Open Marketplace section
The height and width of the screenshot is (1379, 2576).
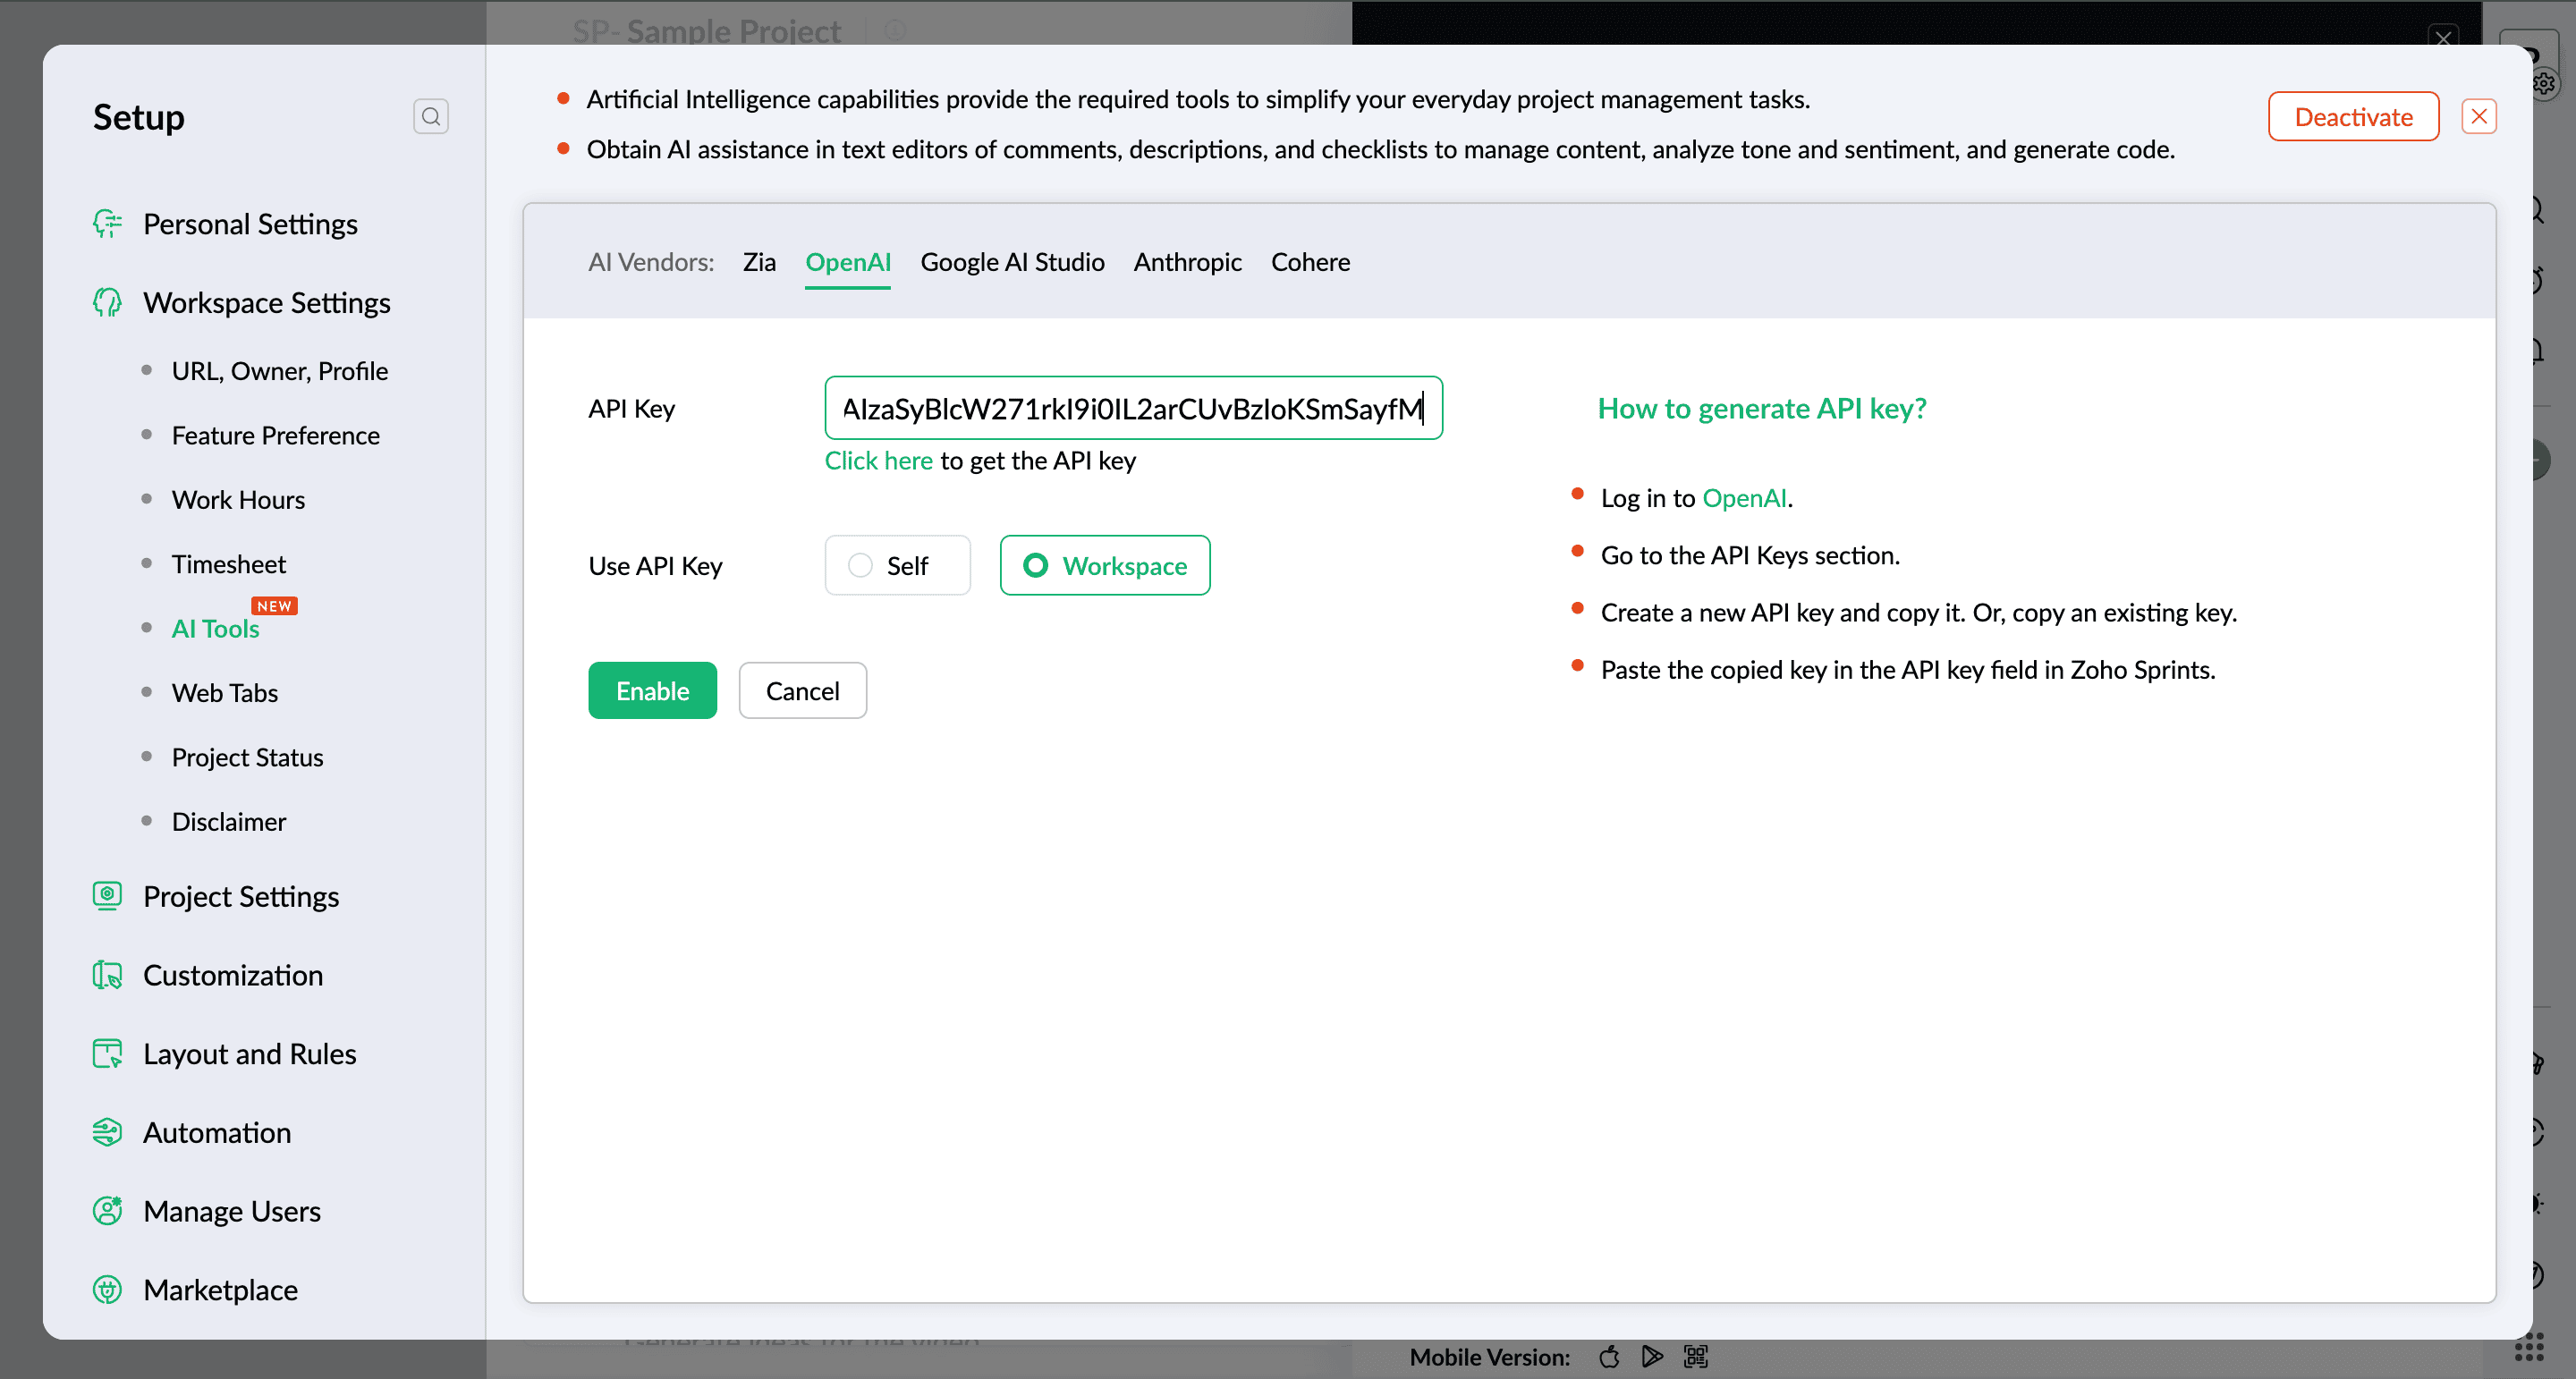point(220,1290)
